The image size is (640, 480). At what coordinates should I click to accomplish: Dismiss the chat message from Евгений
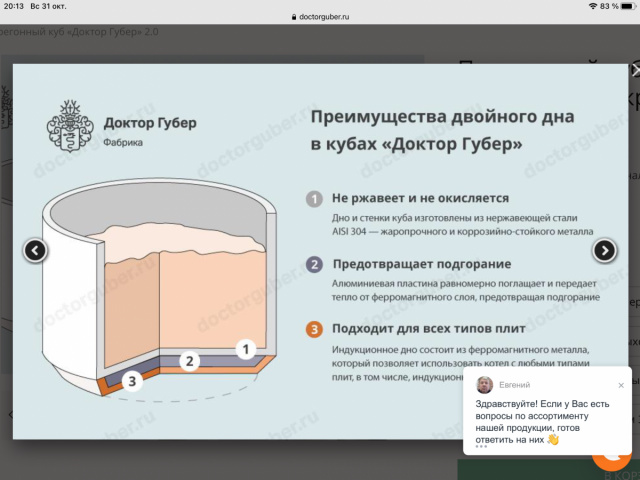[x=621, y=385]
